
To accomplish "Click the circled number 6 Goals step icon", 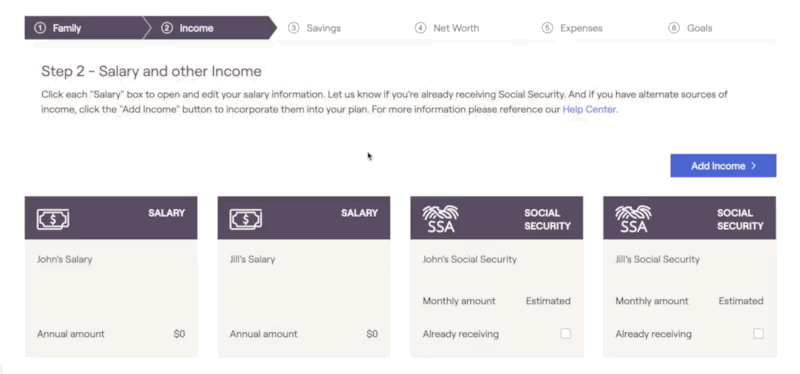I will [674, 28].
